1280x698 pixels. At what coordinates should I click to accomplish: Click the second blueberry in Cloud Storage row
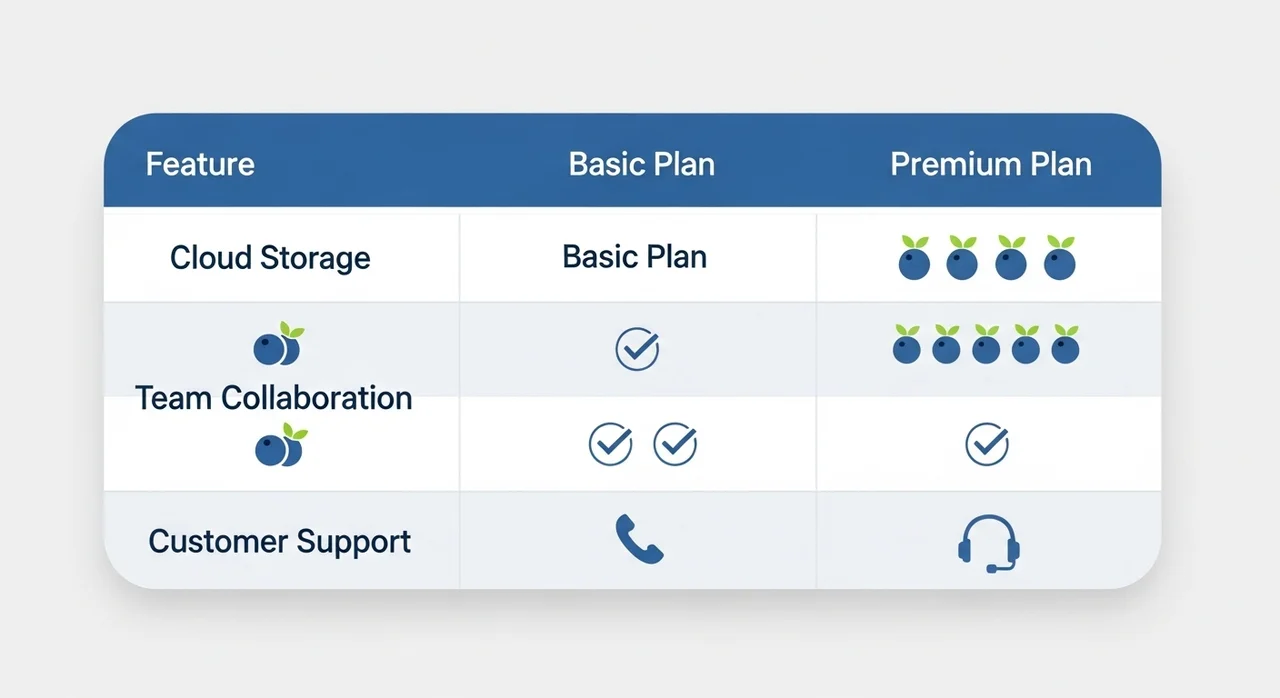[962, 260]
